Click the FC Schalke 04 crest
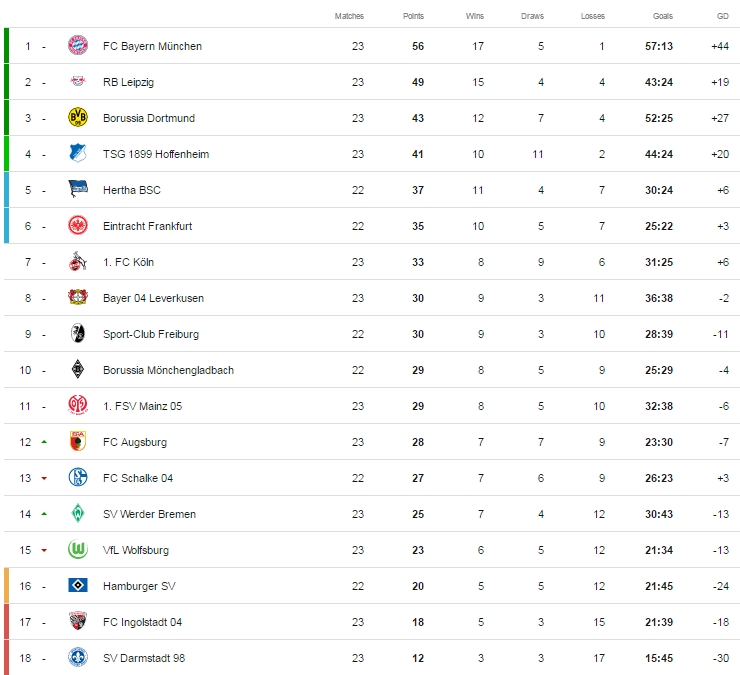This screenshot has height=675, width=740. (77, 478)
